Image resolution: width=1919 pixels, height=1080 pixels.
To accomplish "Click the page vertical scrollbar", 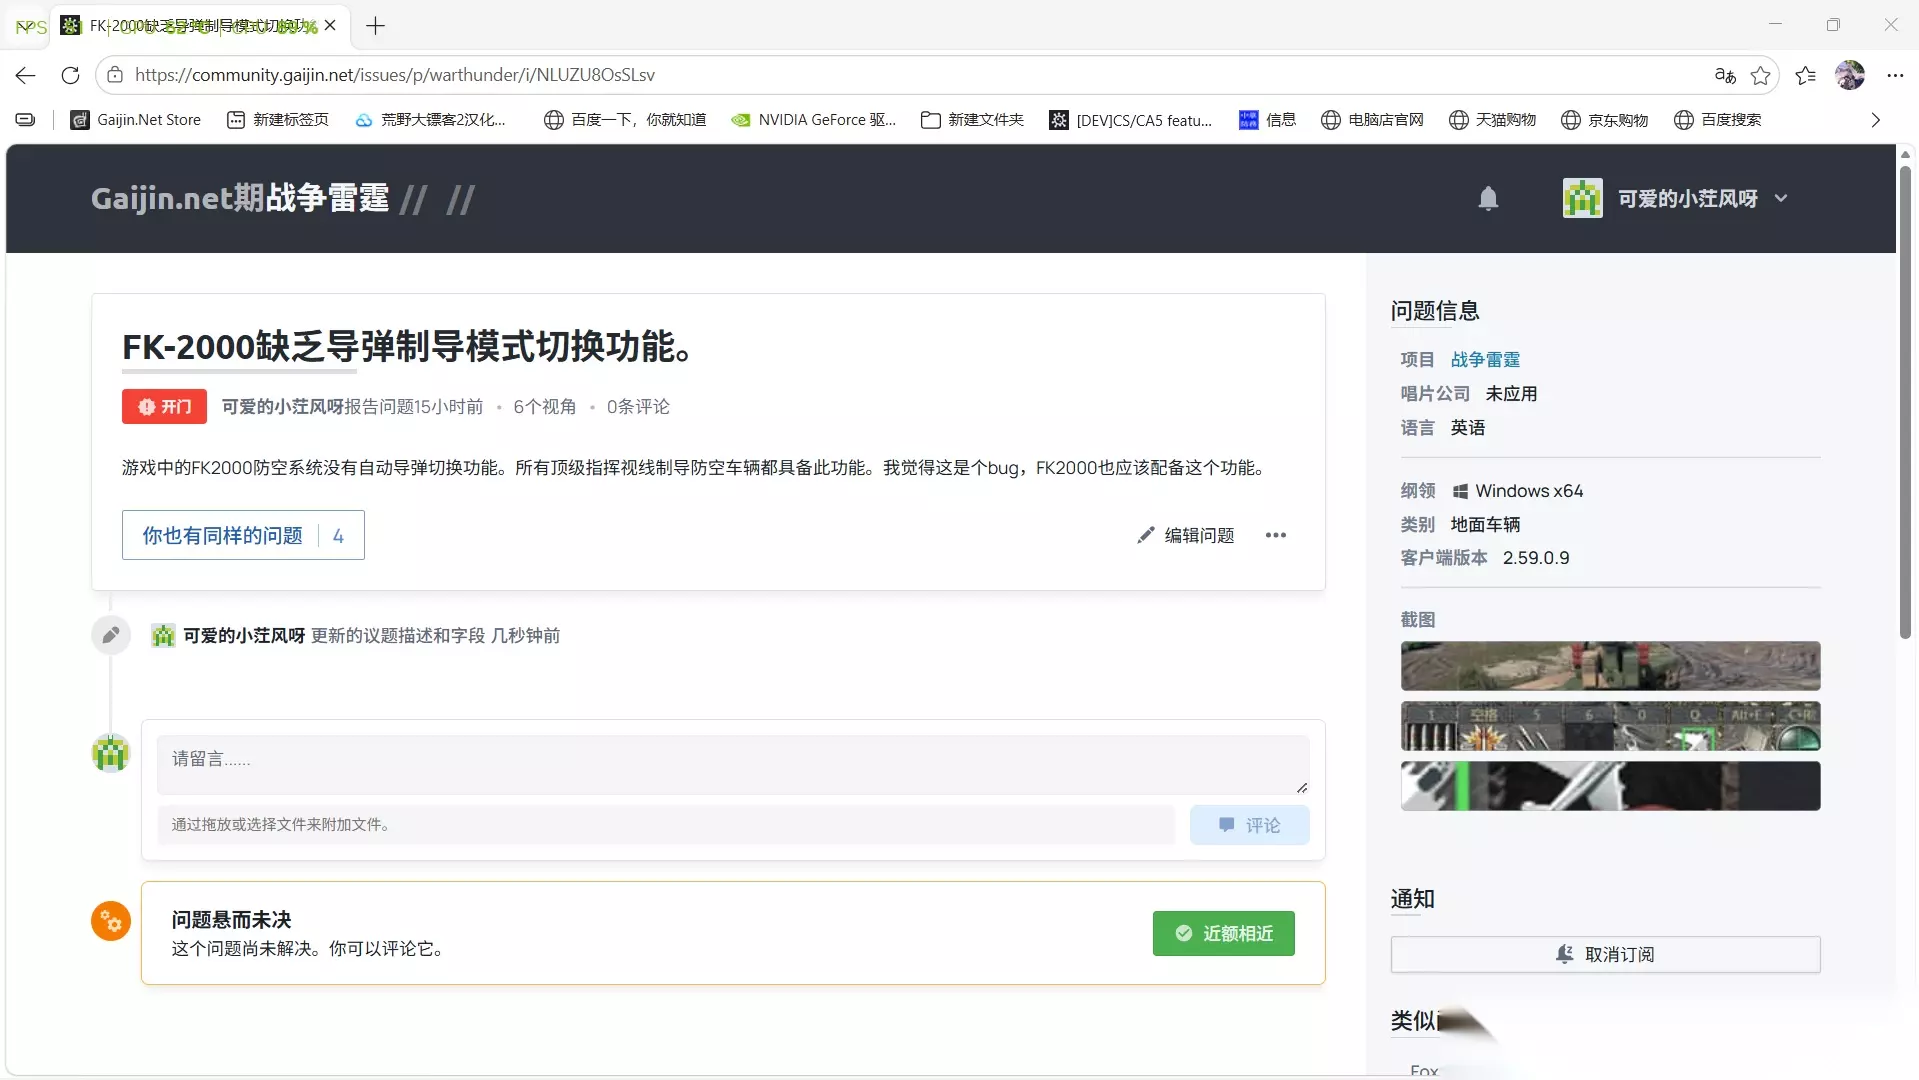I will [x=1905, y=400].
